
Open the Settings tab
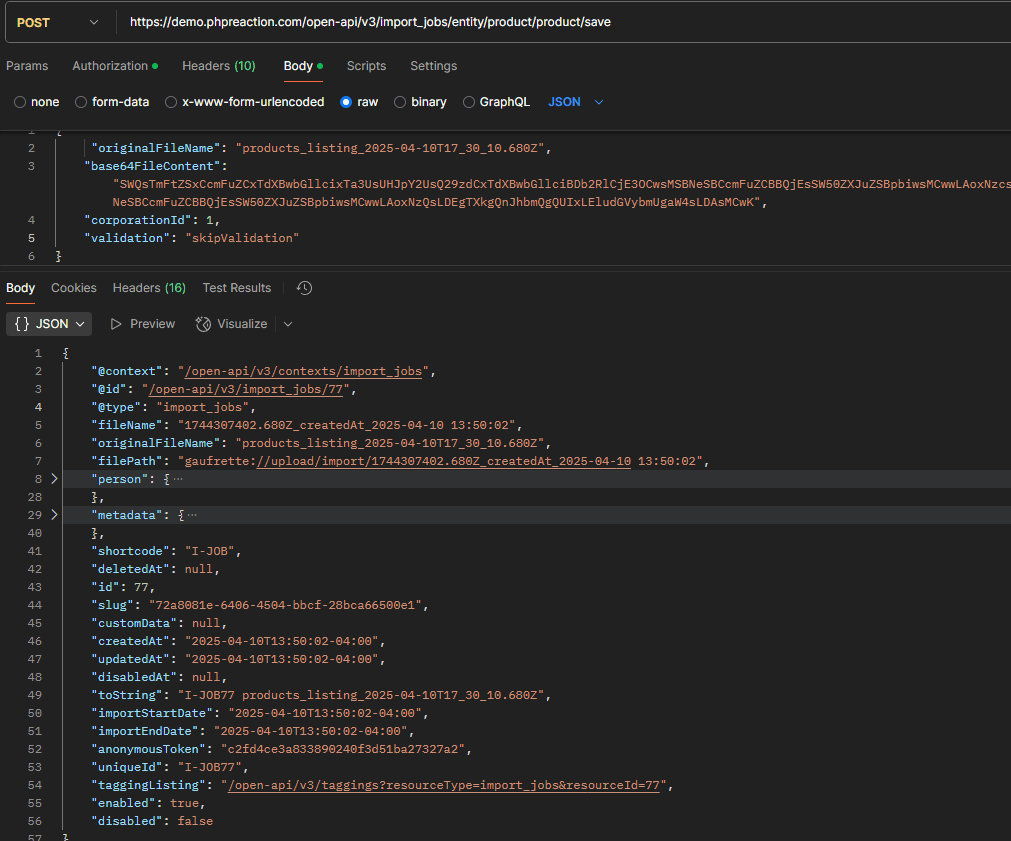pos(433,66)
